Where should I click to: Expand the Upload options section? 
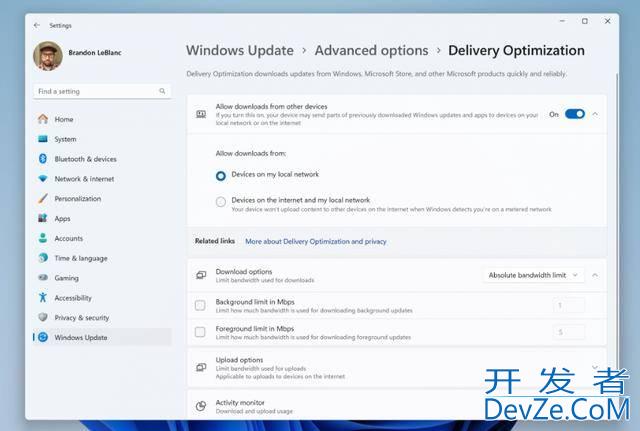pos(595,367)
